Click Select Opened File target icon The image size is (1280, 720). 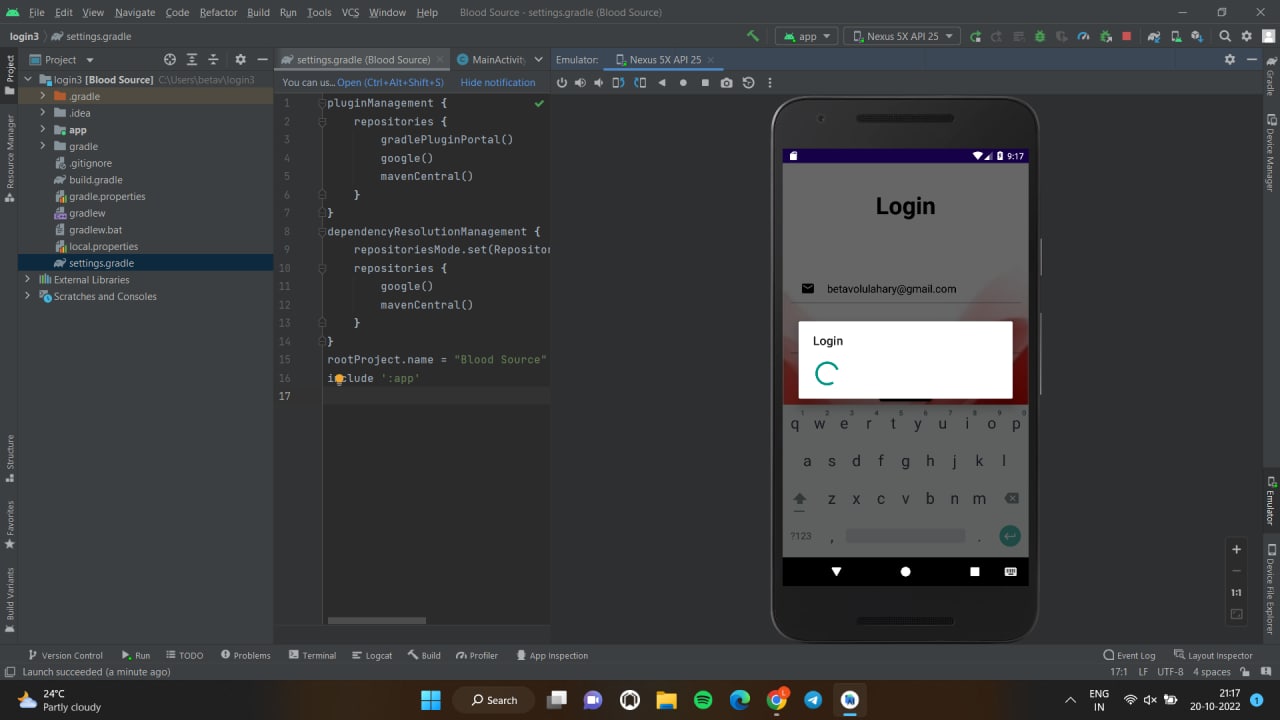click(x=169, y=60)
